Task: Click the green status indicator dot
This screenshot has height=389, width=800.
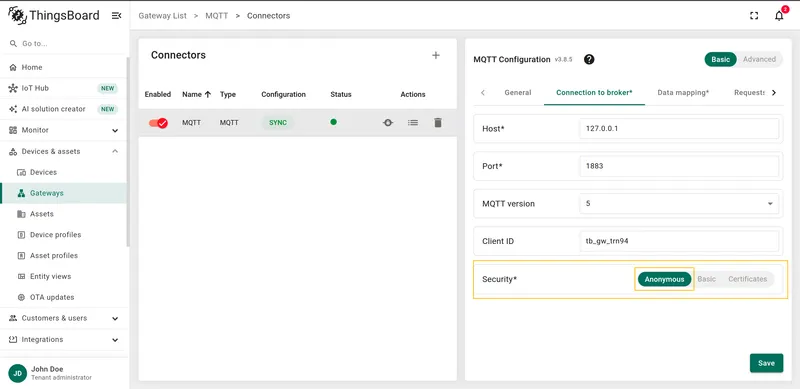Action: [334, 122]
